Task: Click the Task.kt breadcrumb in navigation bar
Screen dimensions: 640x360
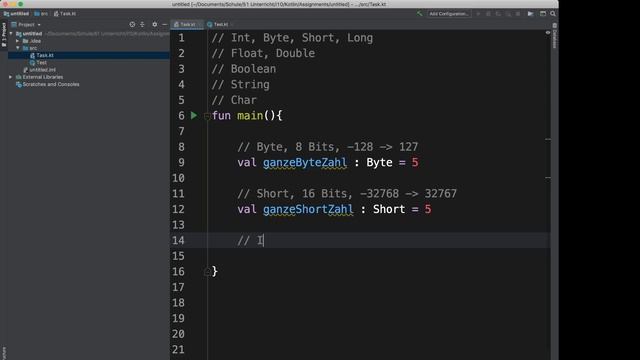Action: (x=65, y=13)
